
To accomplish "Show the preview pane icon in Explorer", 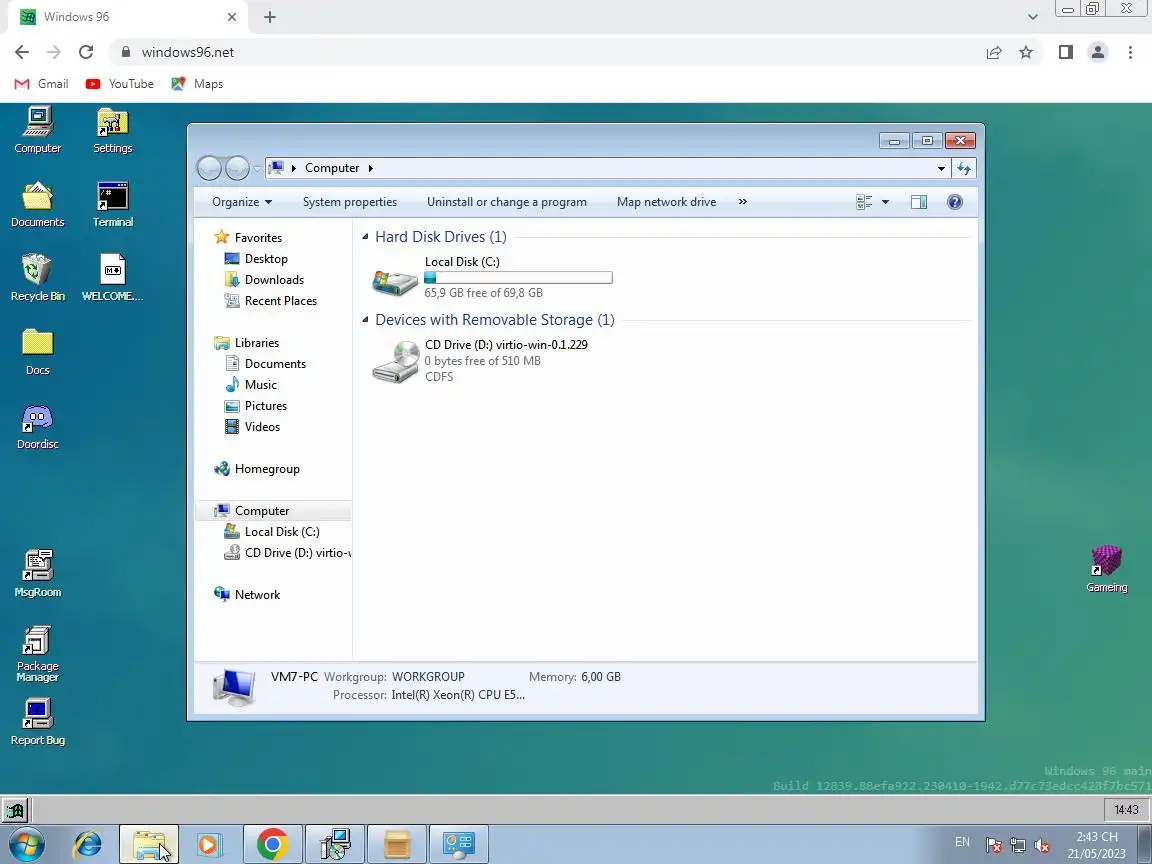I will pos(918,202).
